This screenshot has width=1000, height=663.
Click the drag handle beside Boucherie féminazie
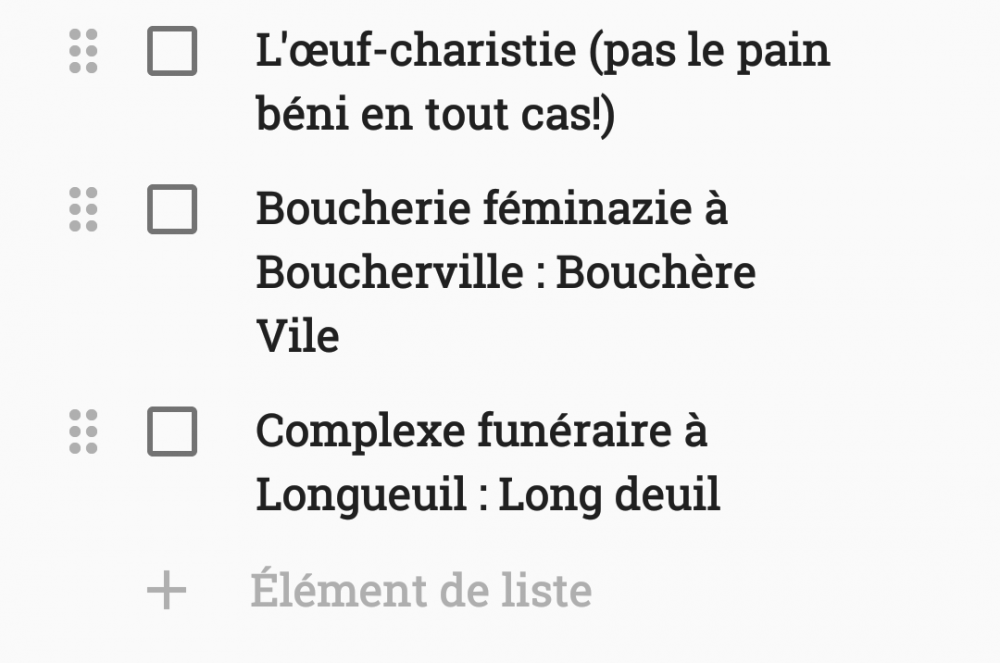pyautogui.click(x=85, y=211)
